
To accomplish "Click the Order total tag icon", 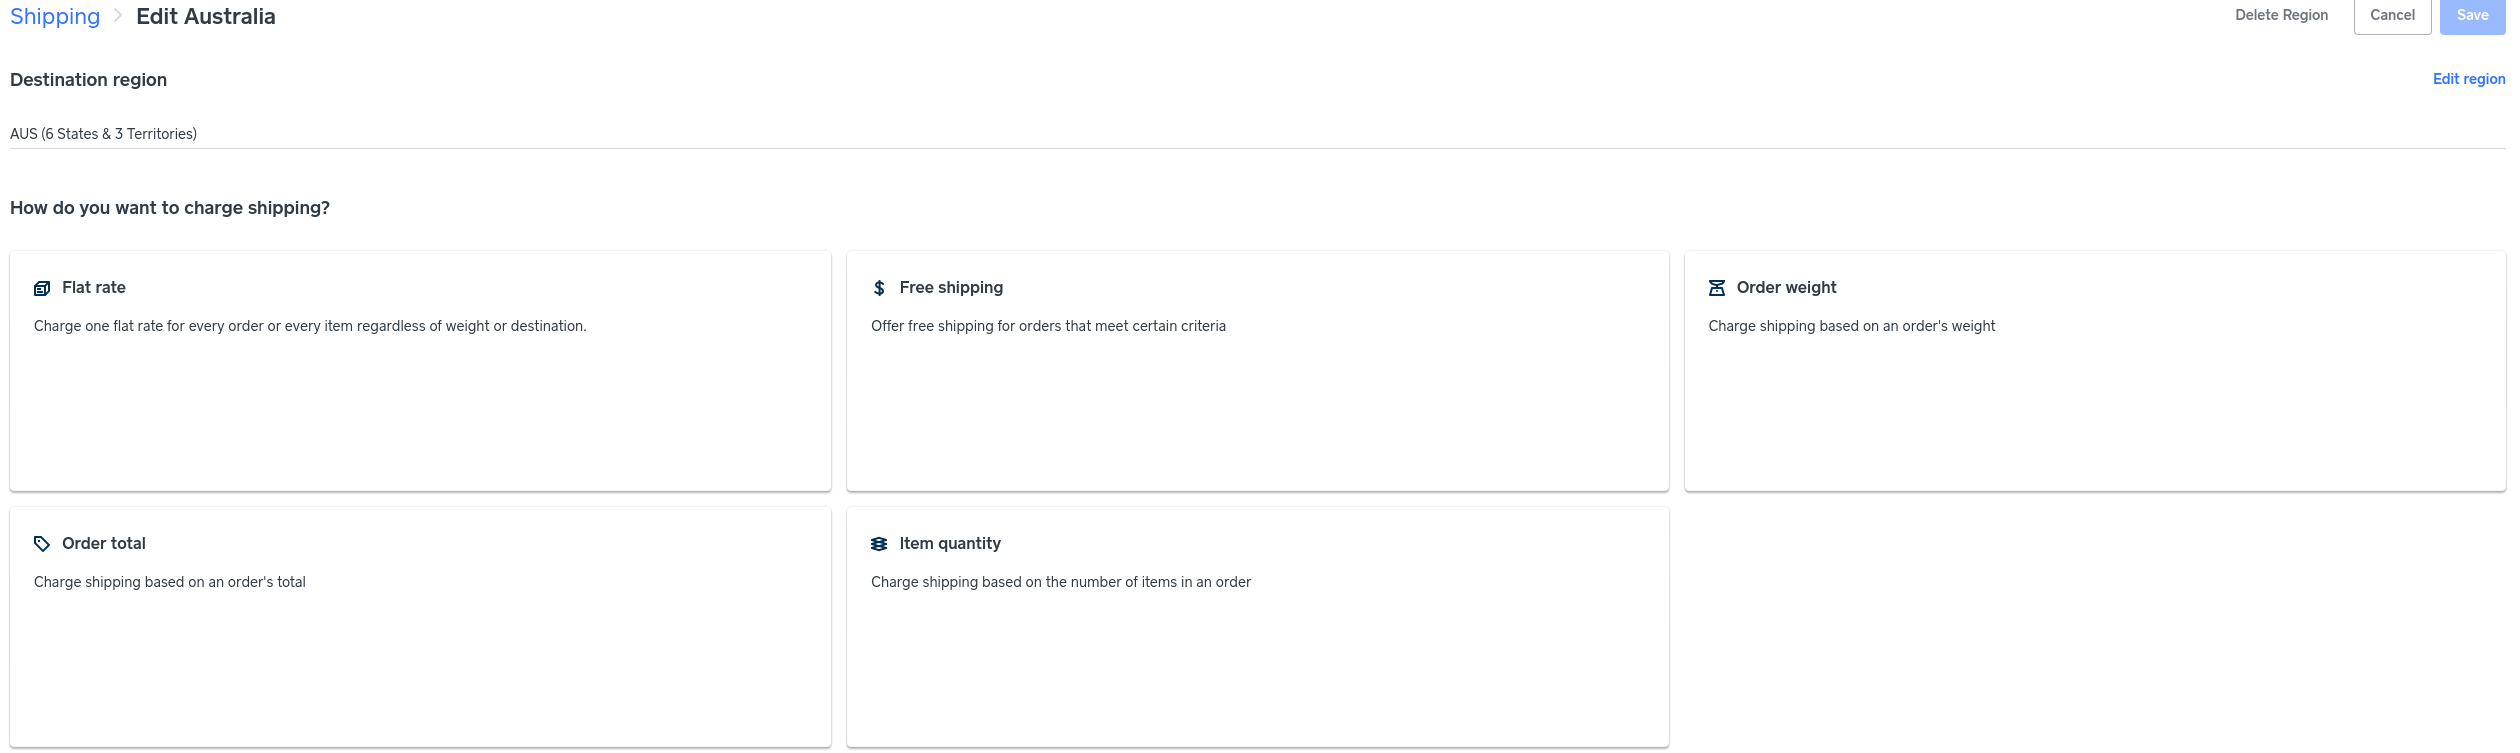I will pyautogui.click(x=42, y=544).
